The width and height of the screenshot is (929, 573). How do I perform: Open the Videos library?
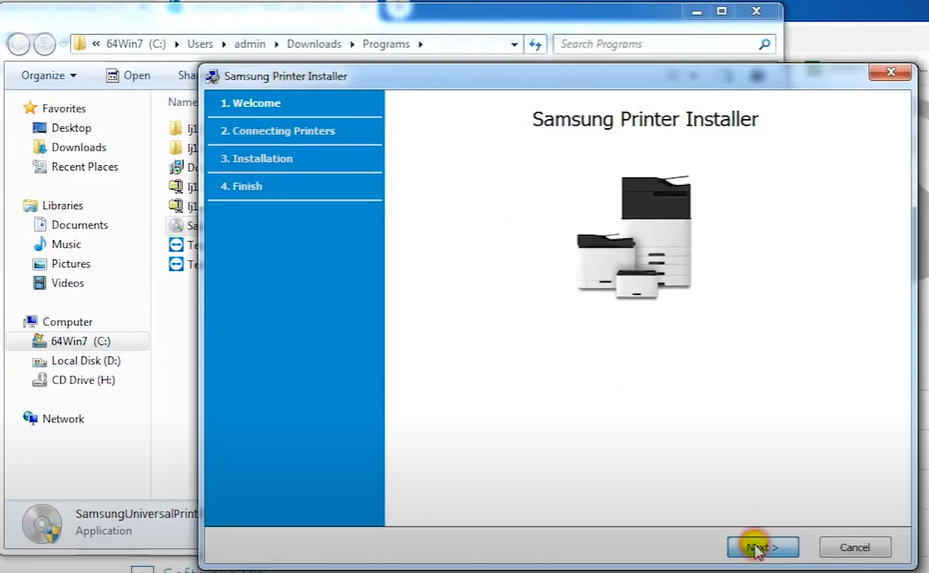click(68, 283)
